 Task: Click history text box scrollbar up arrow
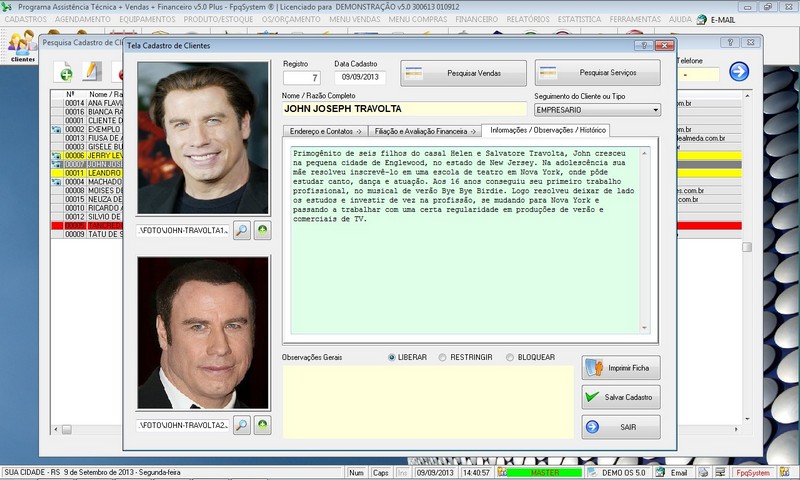[644, 153]
